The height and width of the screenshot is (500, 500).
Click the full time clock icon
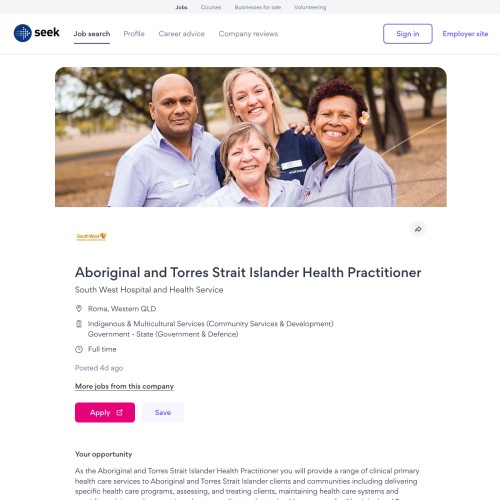[x=79, y=349]
